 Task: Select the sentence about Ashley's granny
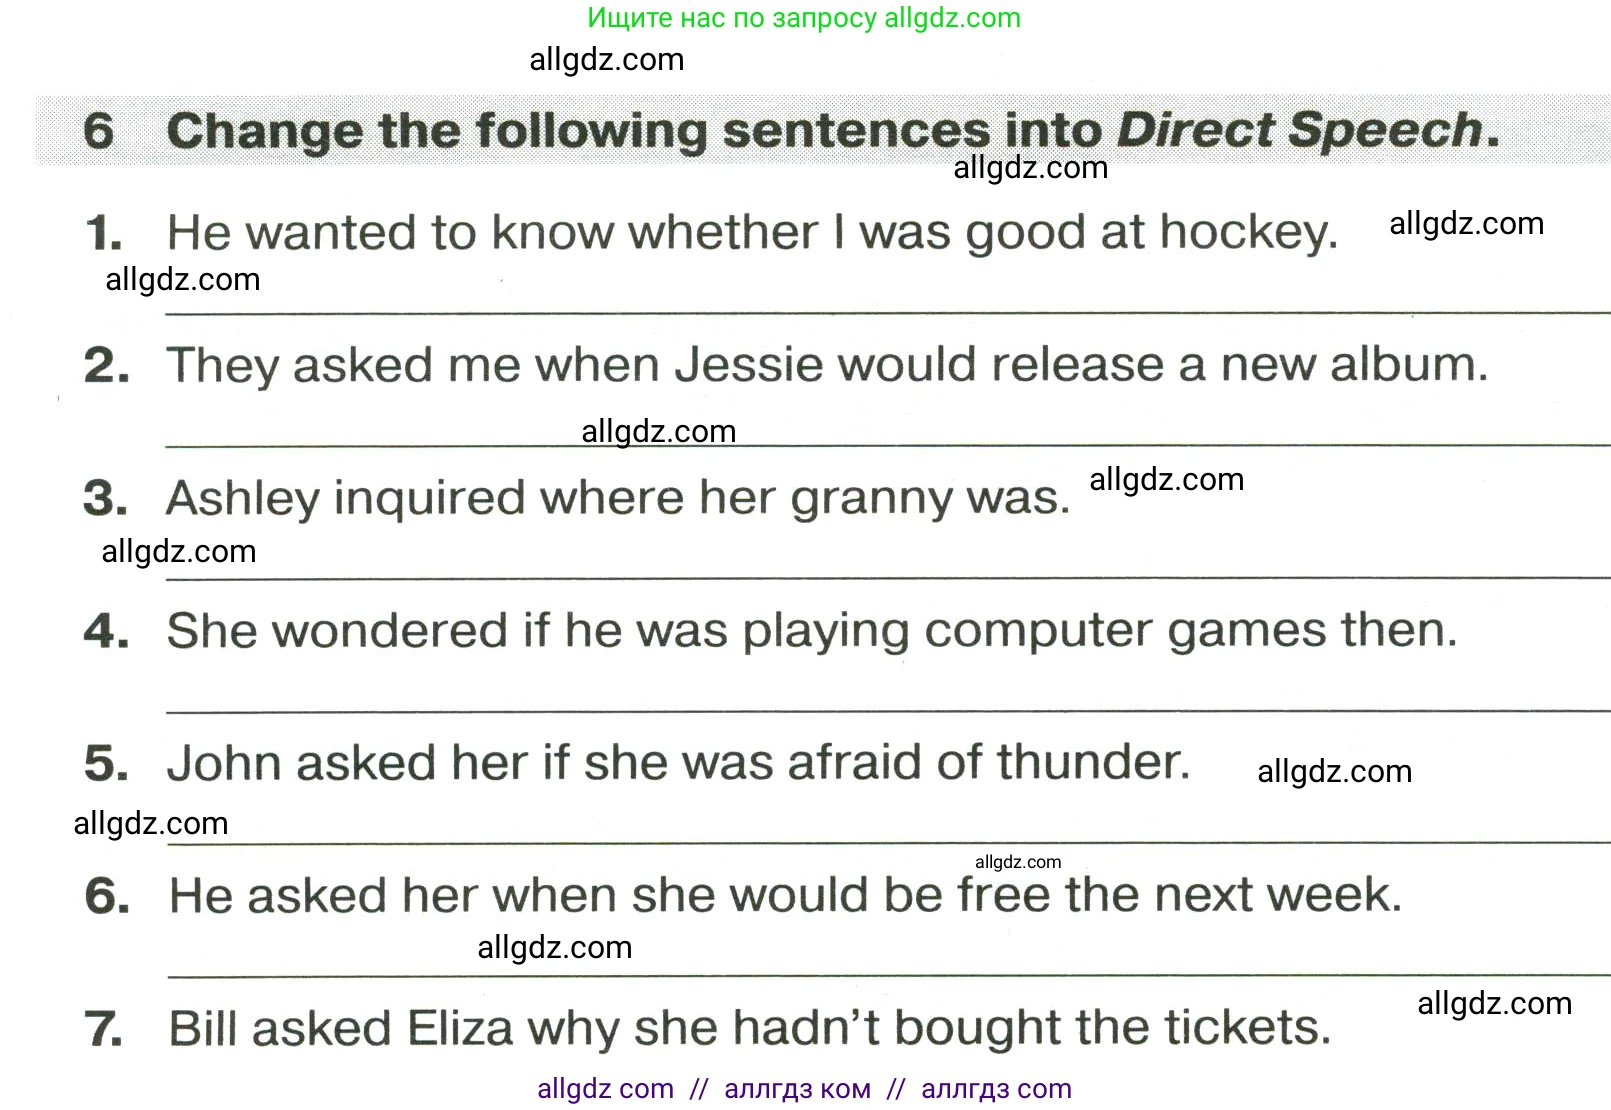coord(617,498)
